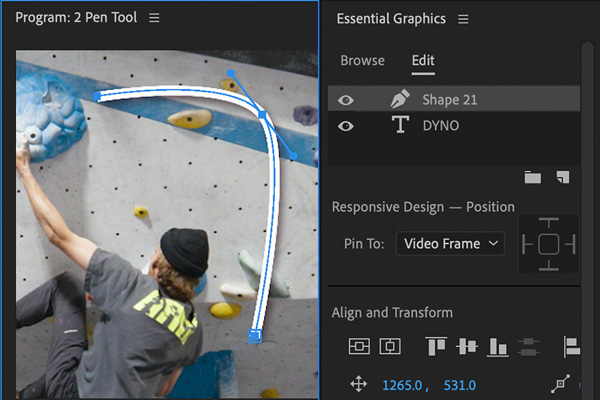Click the middle anchor point on the curve

tap(262, 115)
